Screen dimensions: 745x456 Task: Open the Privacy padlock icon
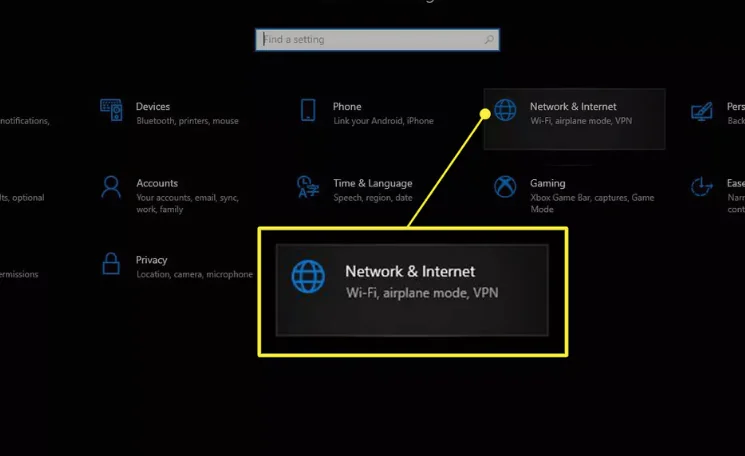pos(111,264)
